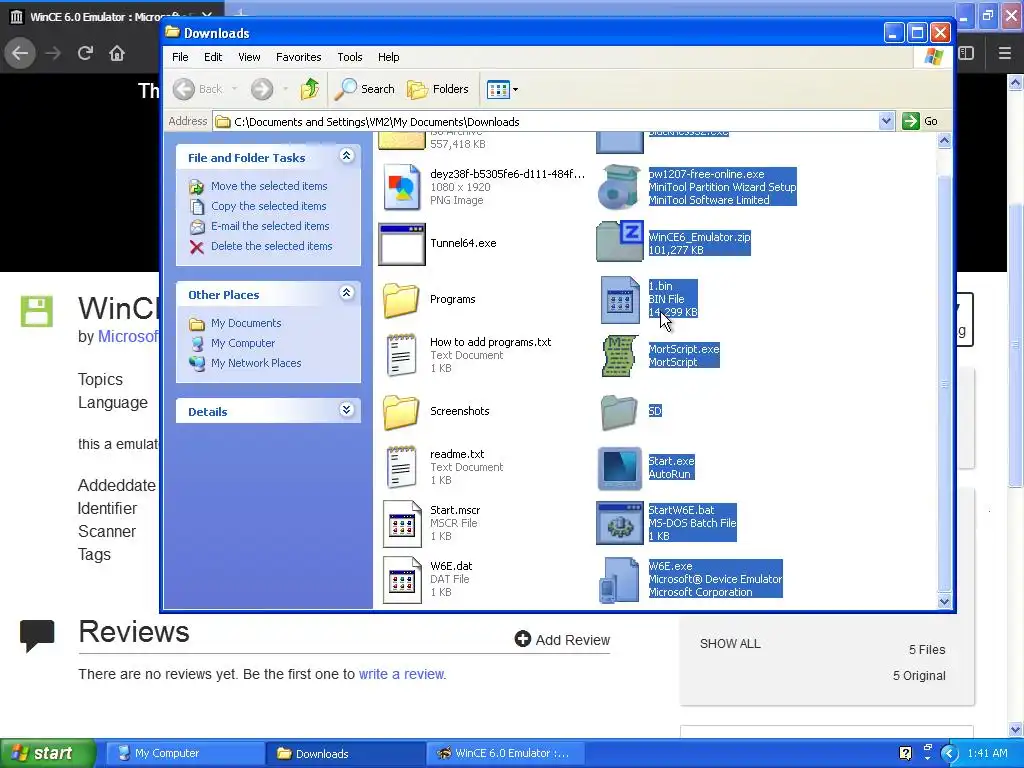Click the browser home icon
1024x768 pixels.
(117, 53)
